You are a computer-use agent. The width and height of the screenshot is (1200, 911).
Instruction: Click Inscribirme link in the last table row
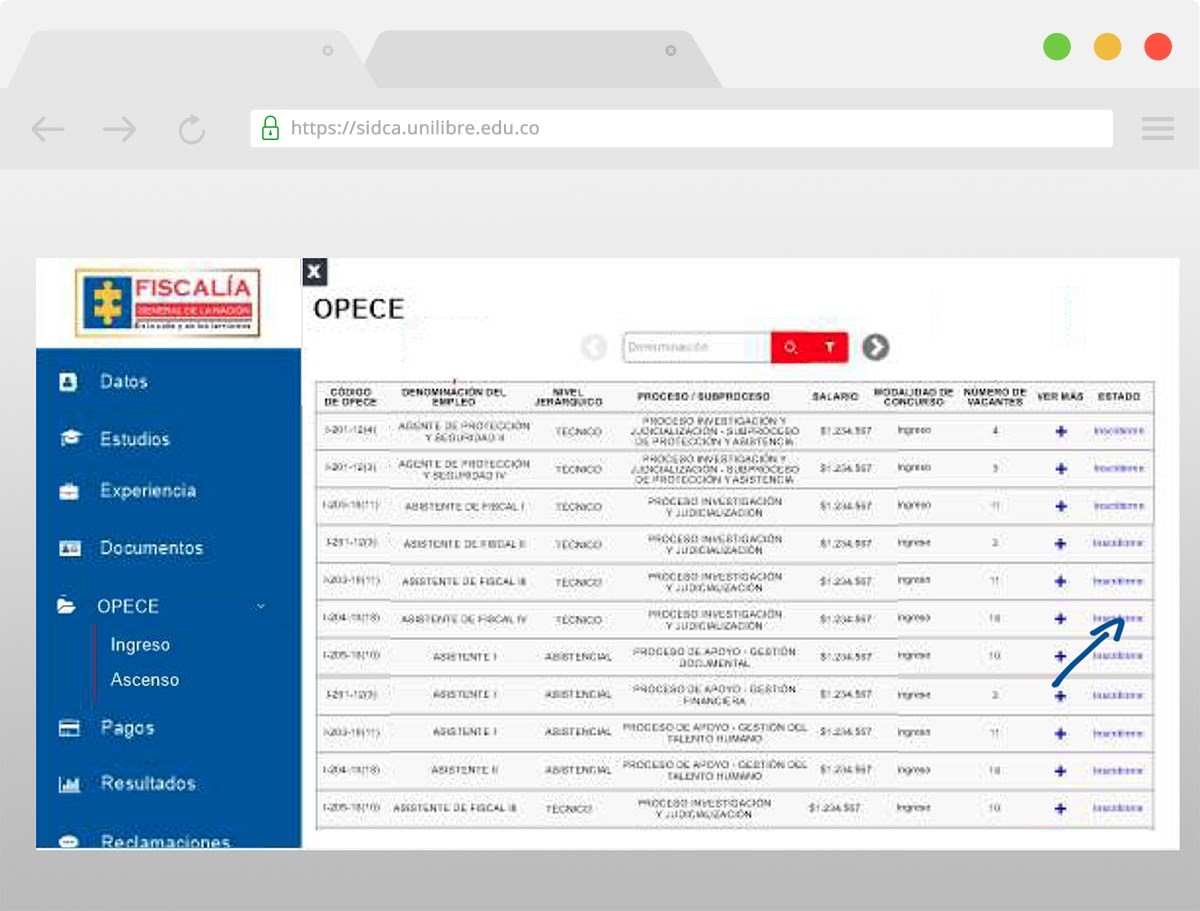(1118, 807)
